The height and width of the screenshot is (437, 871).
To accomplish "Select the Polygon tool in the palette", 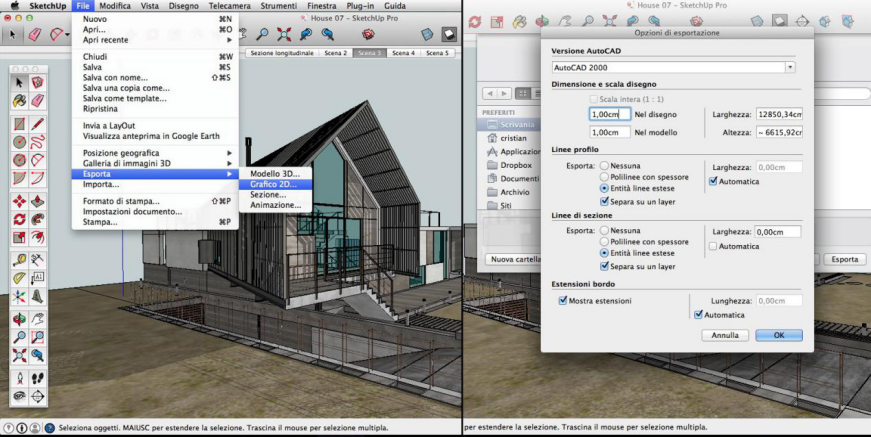I will [x=19, y=160].
